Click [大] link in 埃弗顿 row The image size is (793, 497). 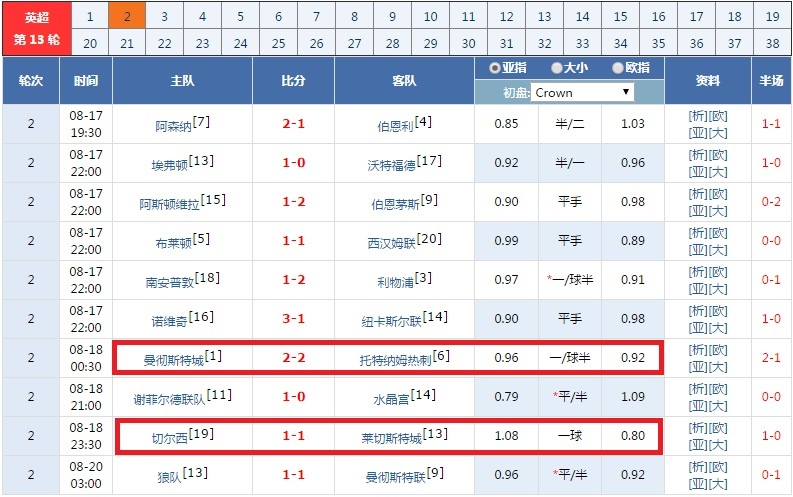coord(718,172)
